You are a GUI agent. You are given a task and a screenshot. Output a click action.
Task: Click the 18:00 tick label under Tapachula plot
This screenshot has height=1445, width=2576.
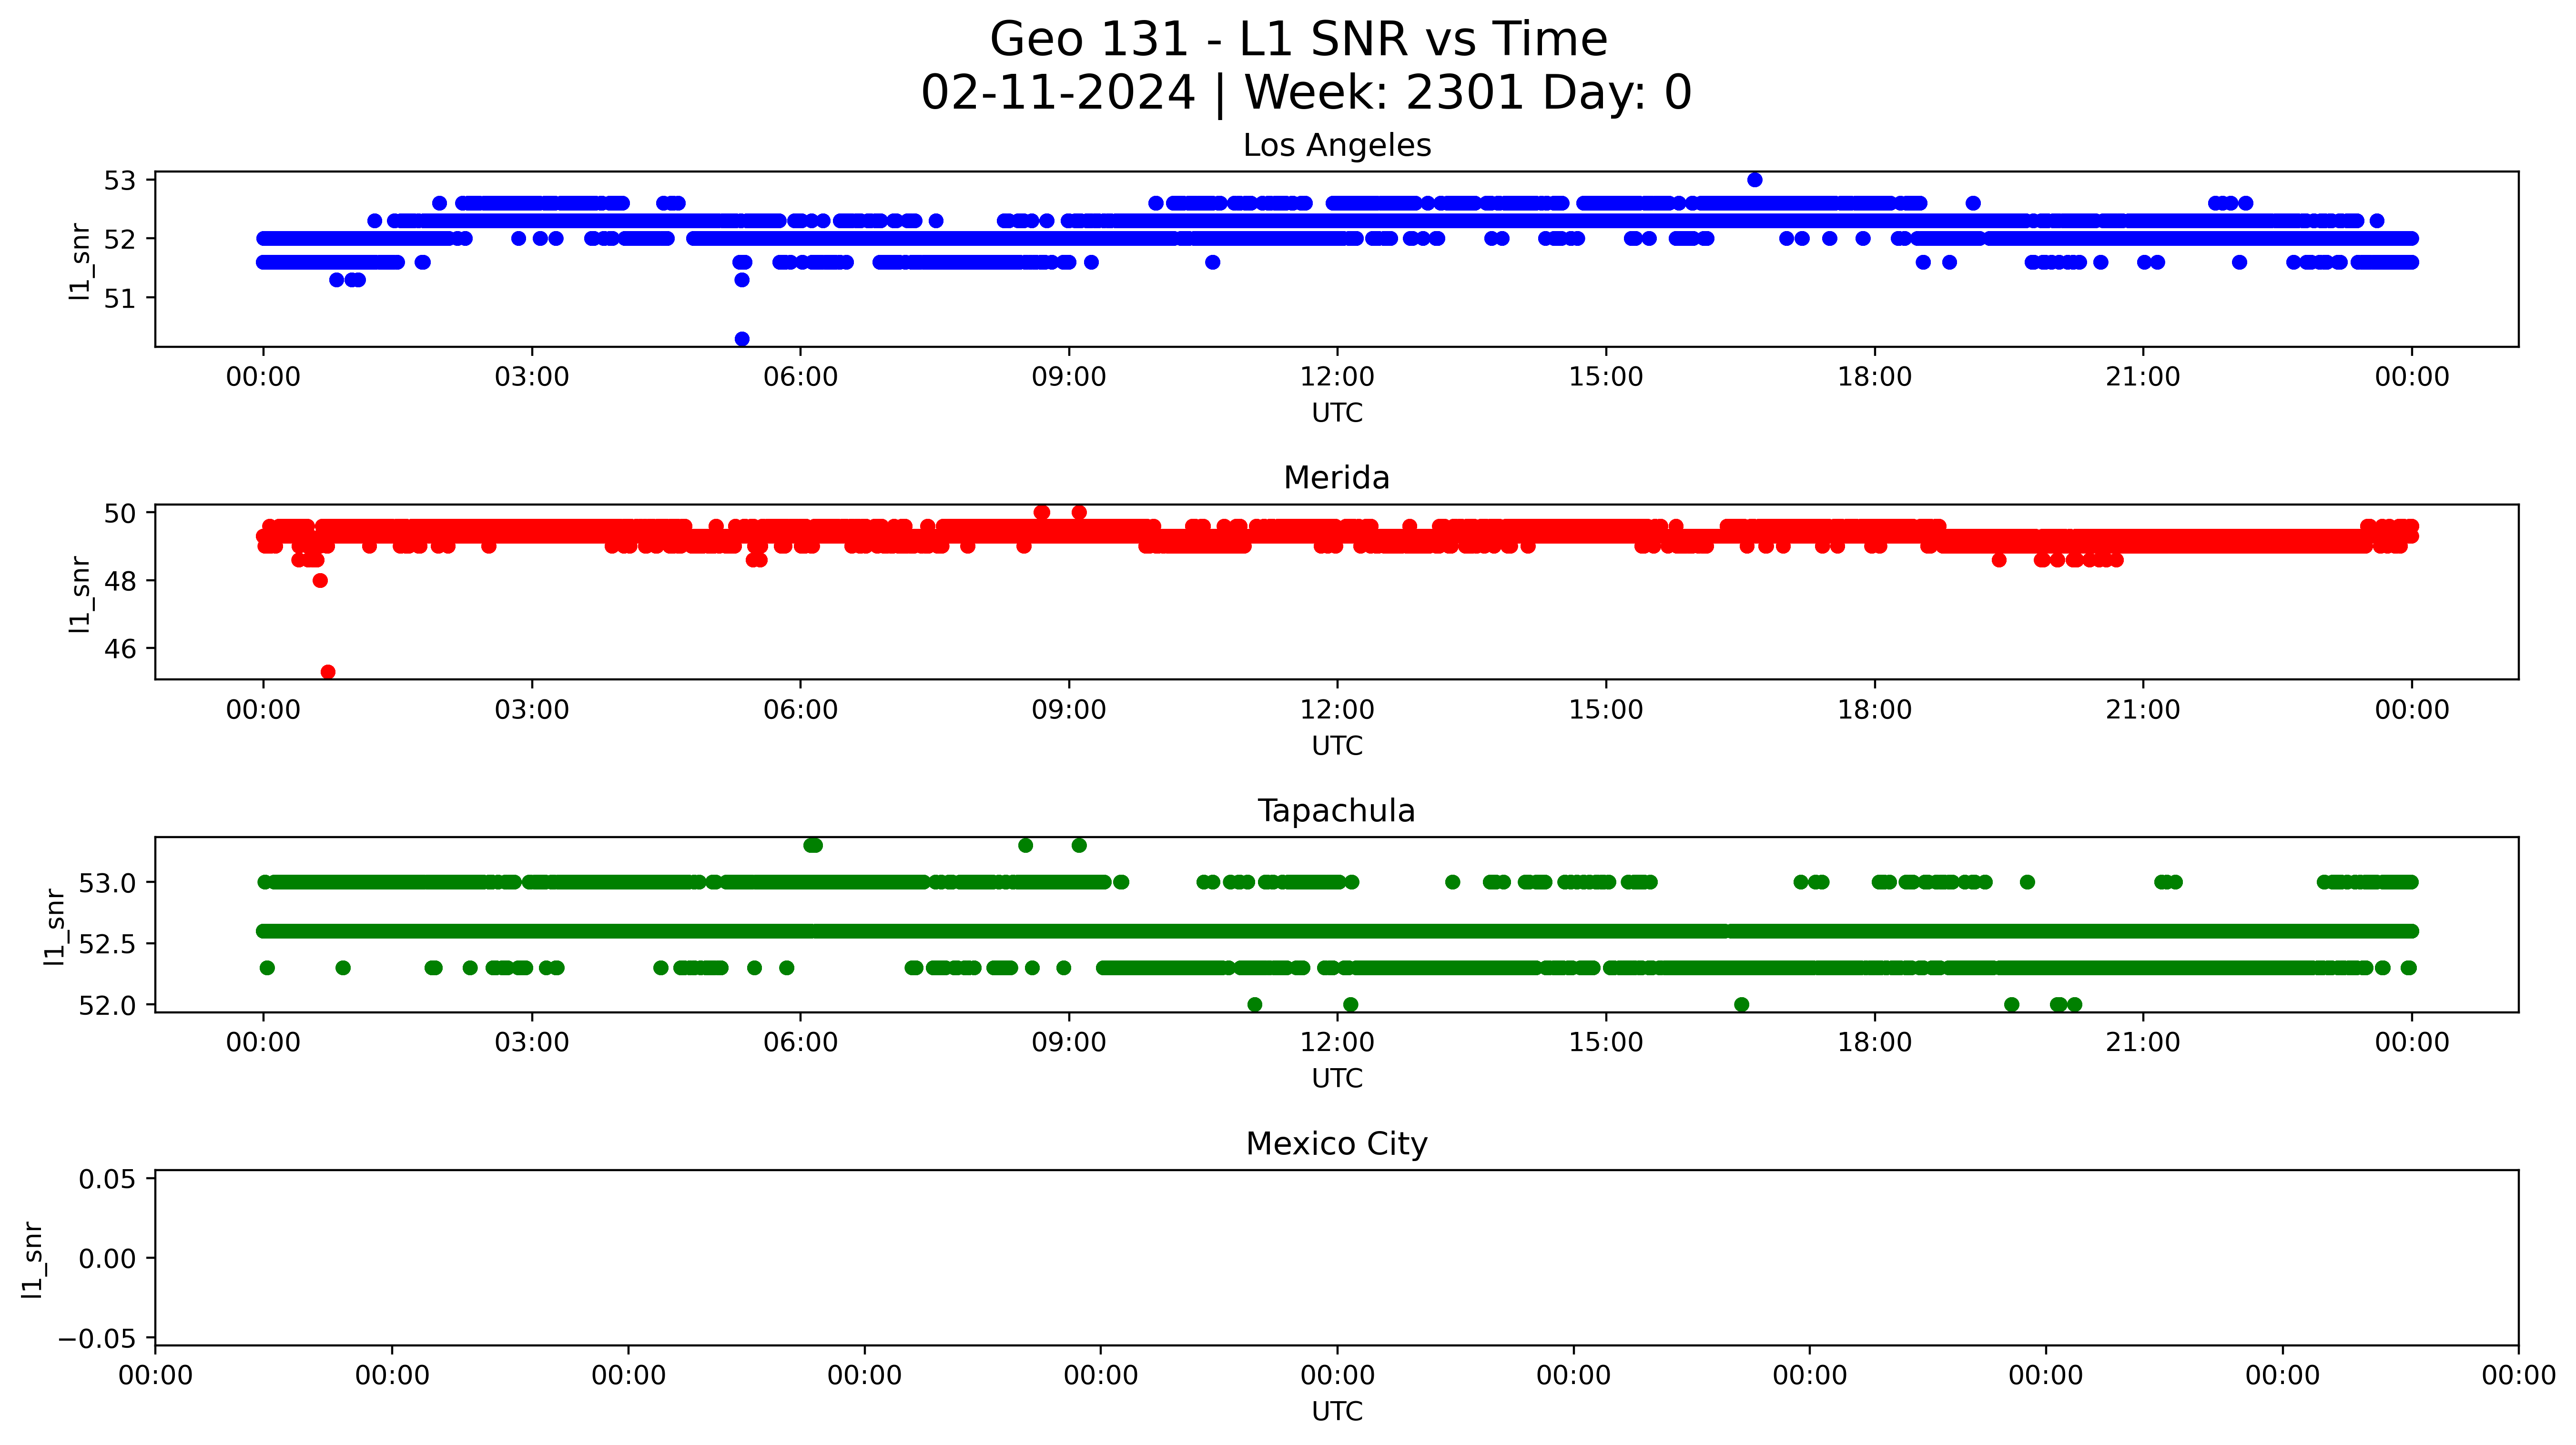point(1874,1043)
